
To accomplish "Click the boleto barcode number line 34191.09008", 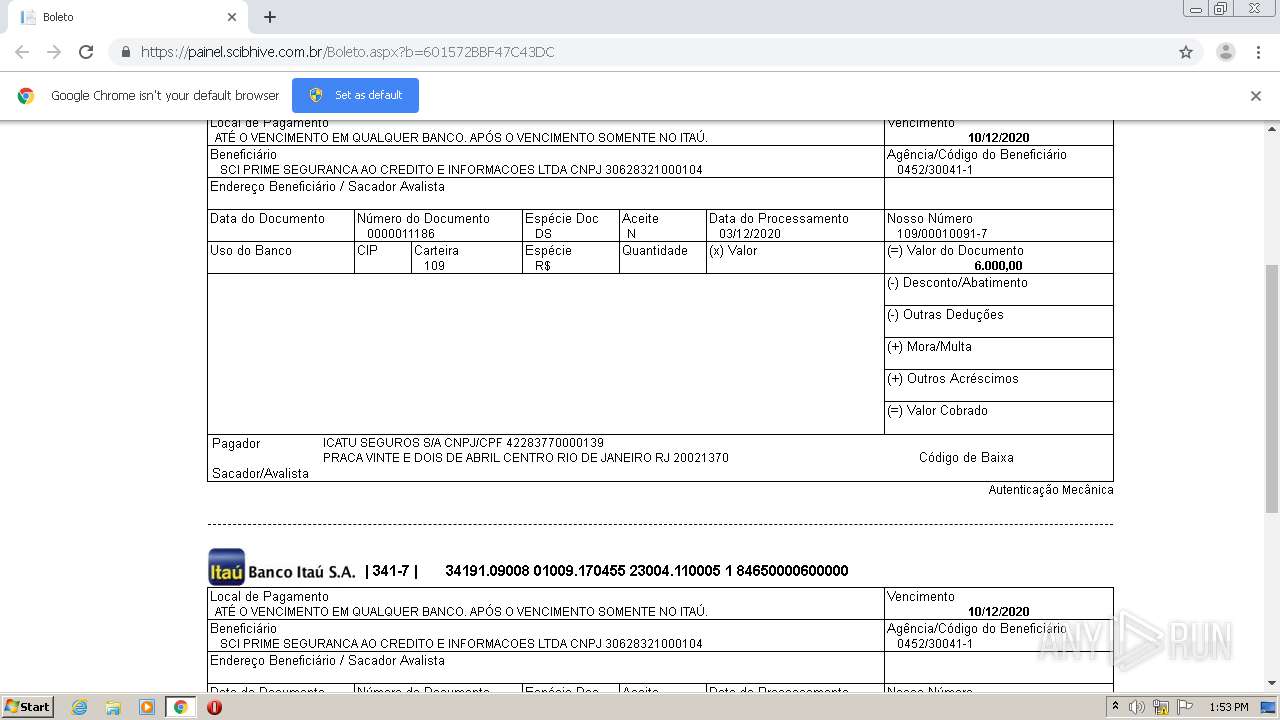I will point(646,571).
